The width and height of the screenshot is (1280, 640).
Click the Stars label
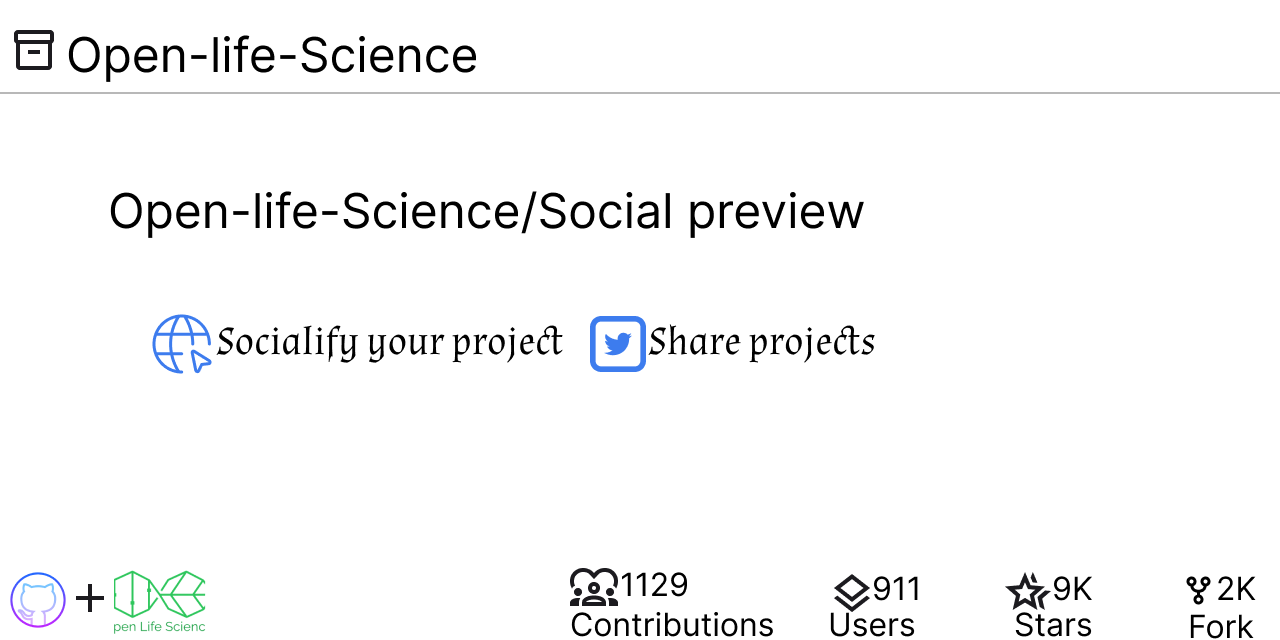click(1053, 626)
